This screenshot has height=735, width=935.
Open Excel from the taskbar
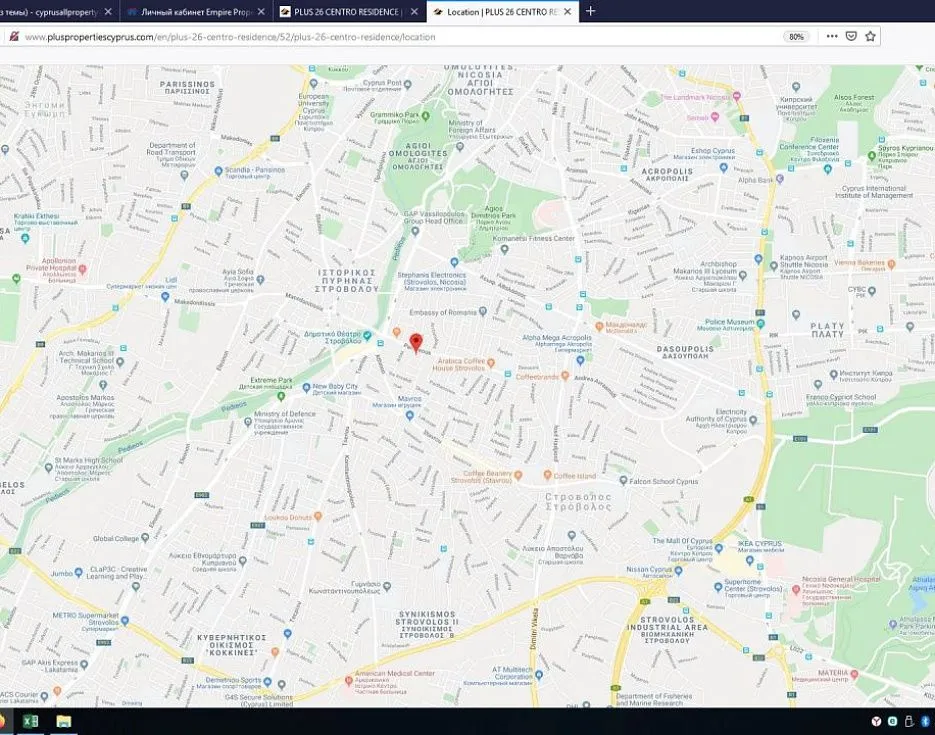point(30,722)
